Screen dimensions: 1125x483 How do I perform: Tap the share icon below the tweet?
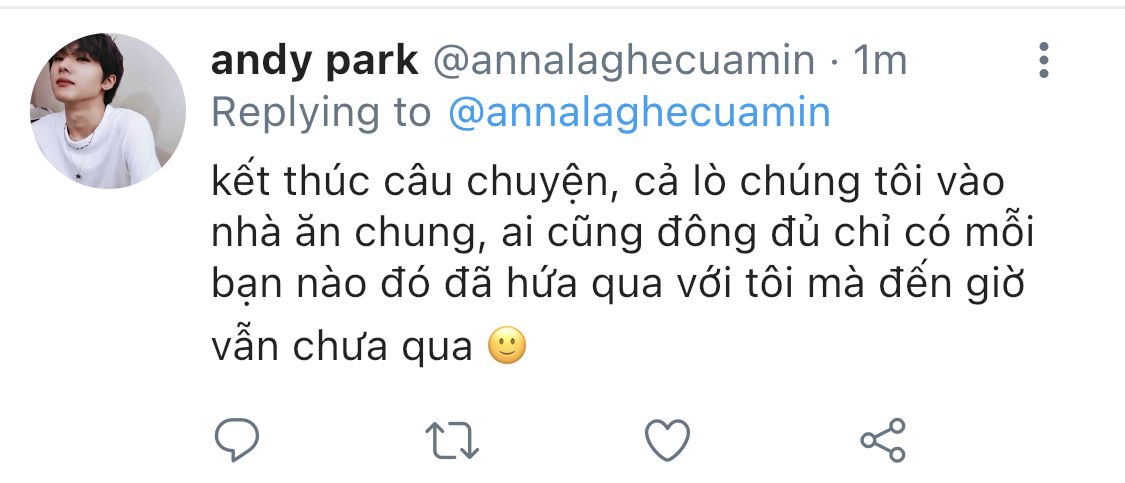[x=883, y=439]
